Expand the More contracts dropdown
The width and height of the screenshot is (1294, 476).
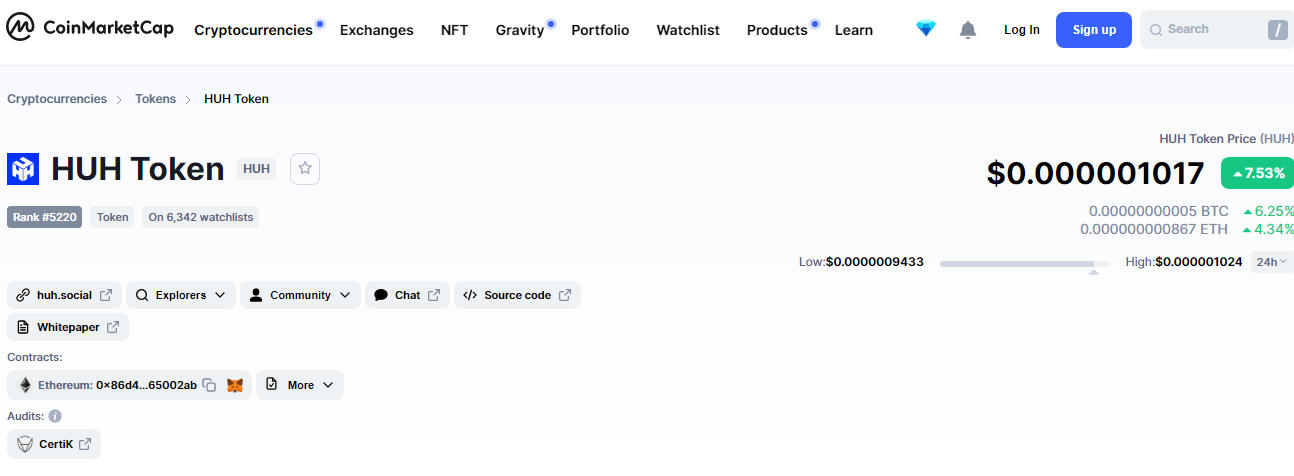pyautogui.click(x=300, y=385)
